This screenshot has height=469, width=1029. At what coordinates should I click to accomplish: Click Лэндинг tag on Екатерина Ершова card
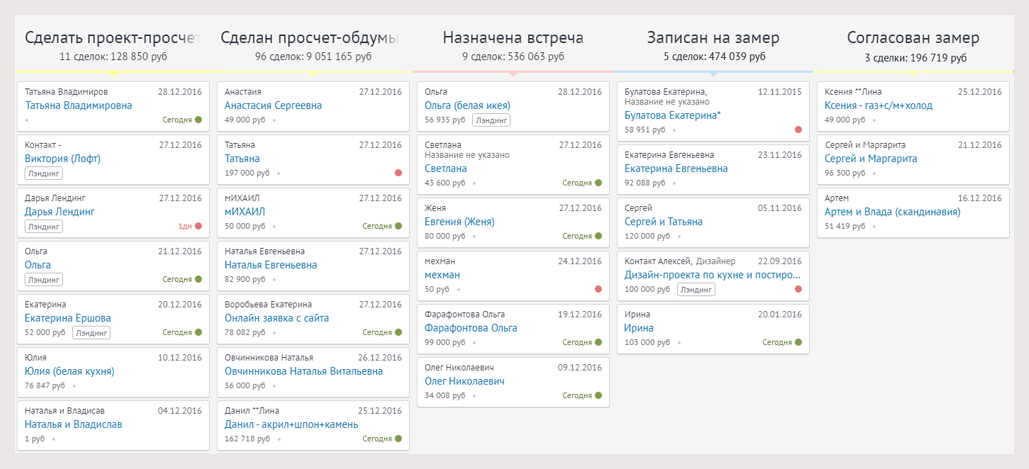tap(91, 332)
